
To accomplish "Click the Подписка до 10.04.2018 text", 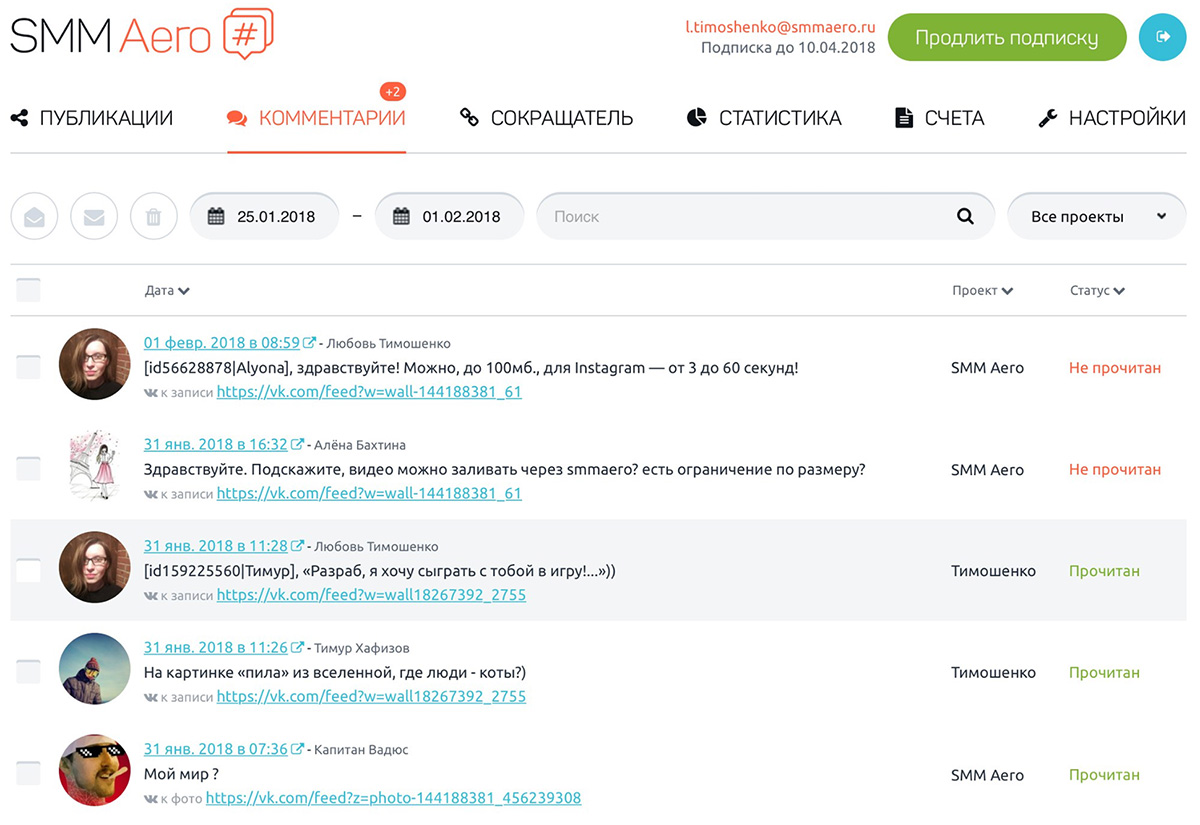I will 788,48.
